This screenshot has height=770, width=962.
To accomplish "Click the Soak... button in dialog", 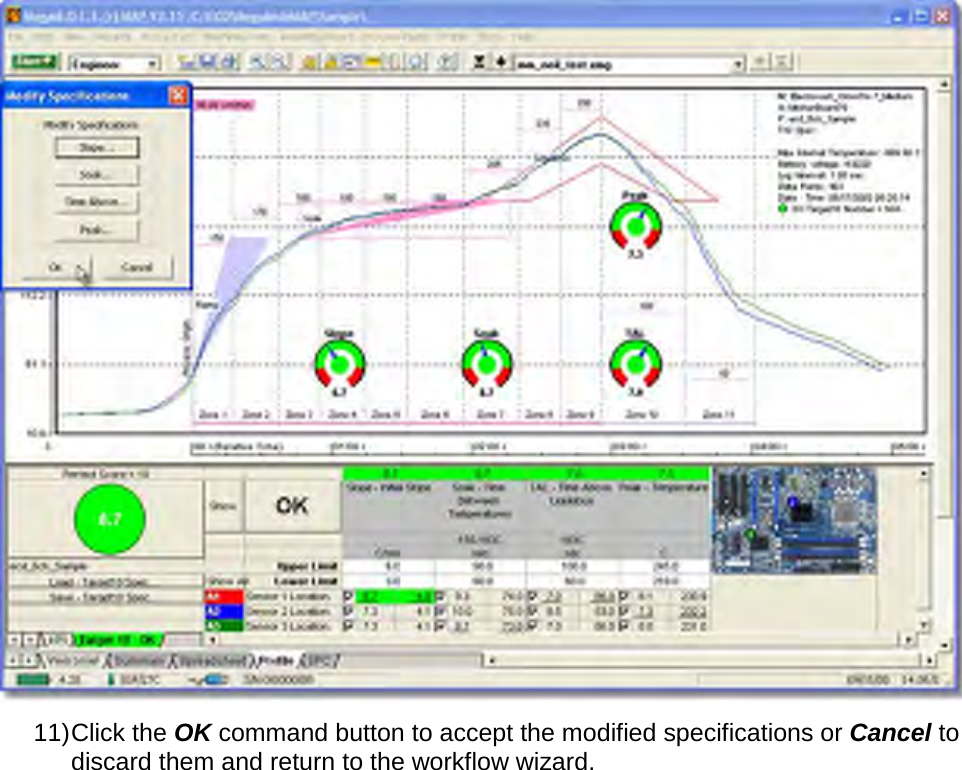I will coord(97,175).
